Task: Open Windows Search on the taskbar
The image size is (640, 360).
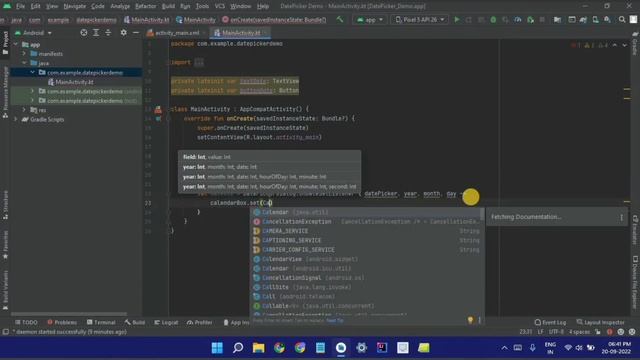Action: [x=238, y=348]
